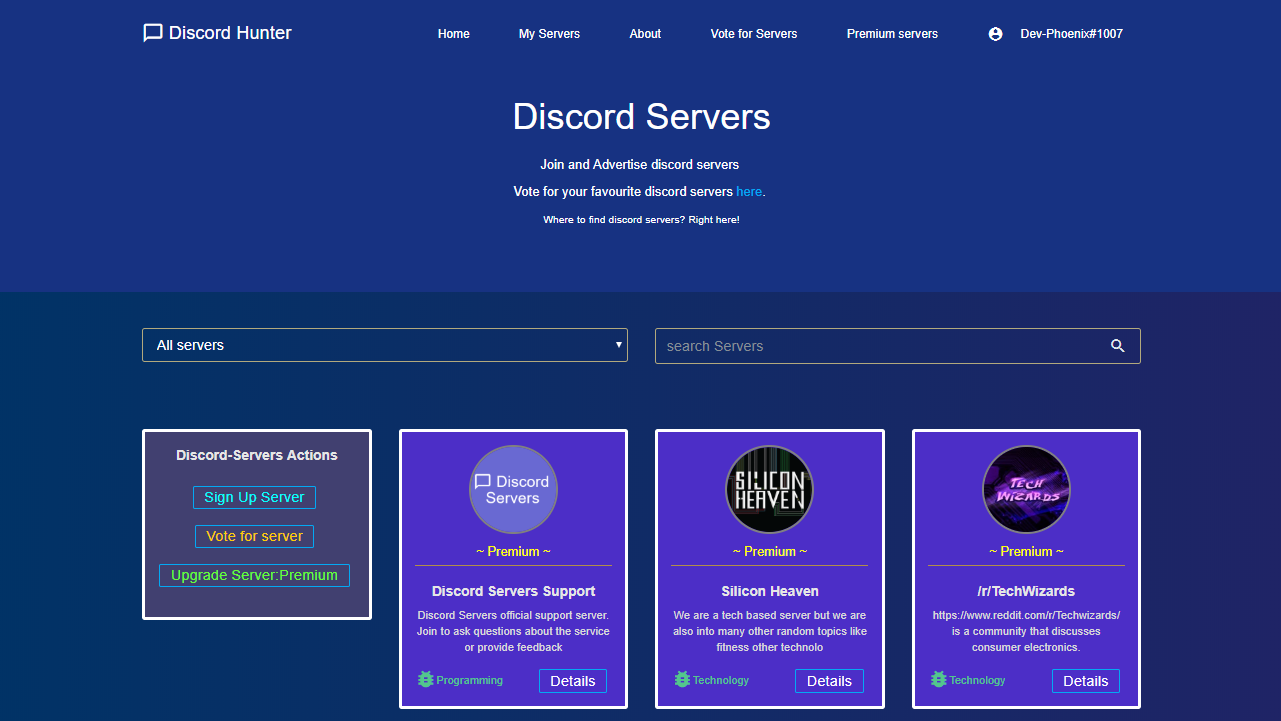Click the Discord Servers main heading

(641, 117)
